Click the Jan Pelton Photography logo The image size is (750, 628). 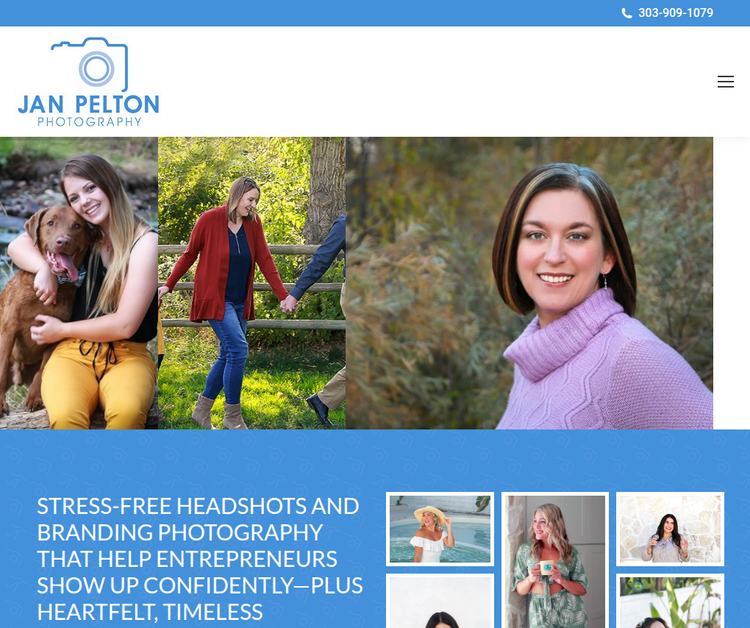(x=88, y=82)
